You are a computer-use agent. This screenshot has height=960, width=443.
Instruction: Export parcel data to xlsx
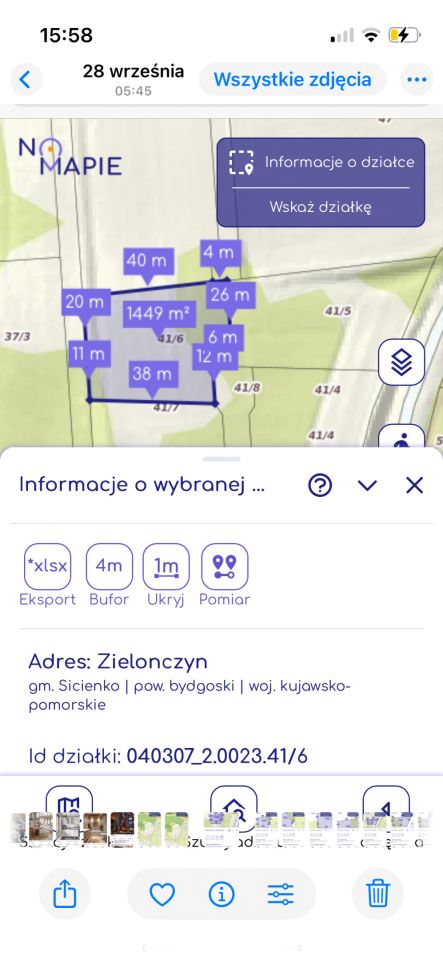[48, 566]
